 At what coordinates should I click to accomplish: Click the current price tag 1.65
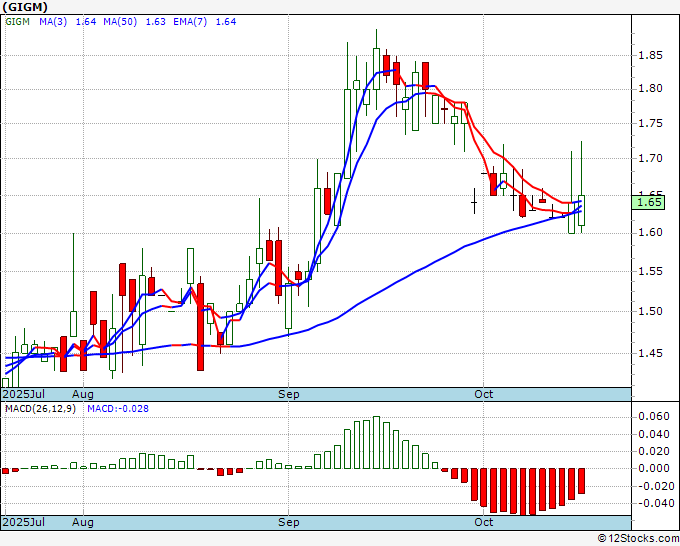click(648, 202)
